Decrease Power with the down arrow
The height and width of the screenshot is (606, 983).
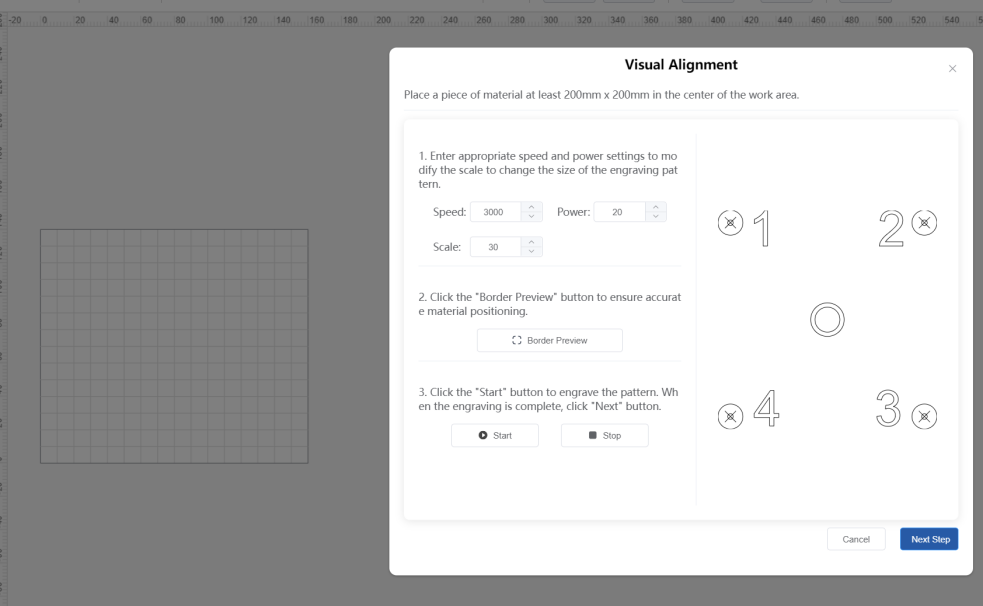click(x=655, y=217)
